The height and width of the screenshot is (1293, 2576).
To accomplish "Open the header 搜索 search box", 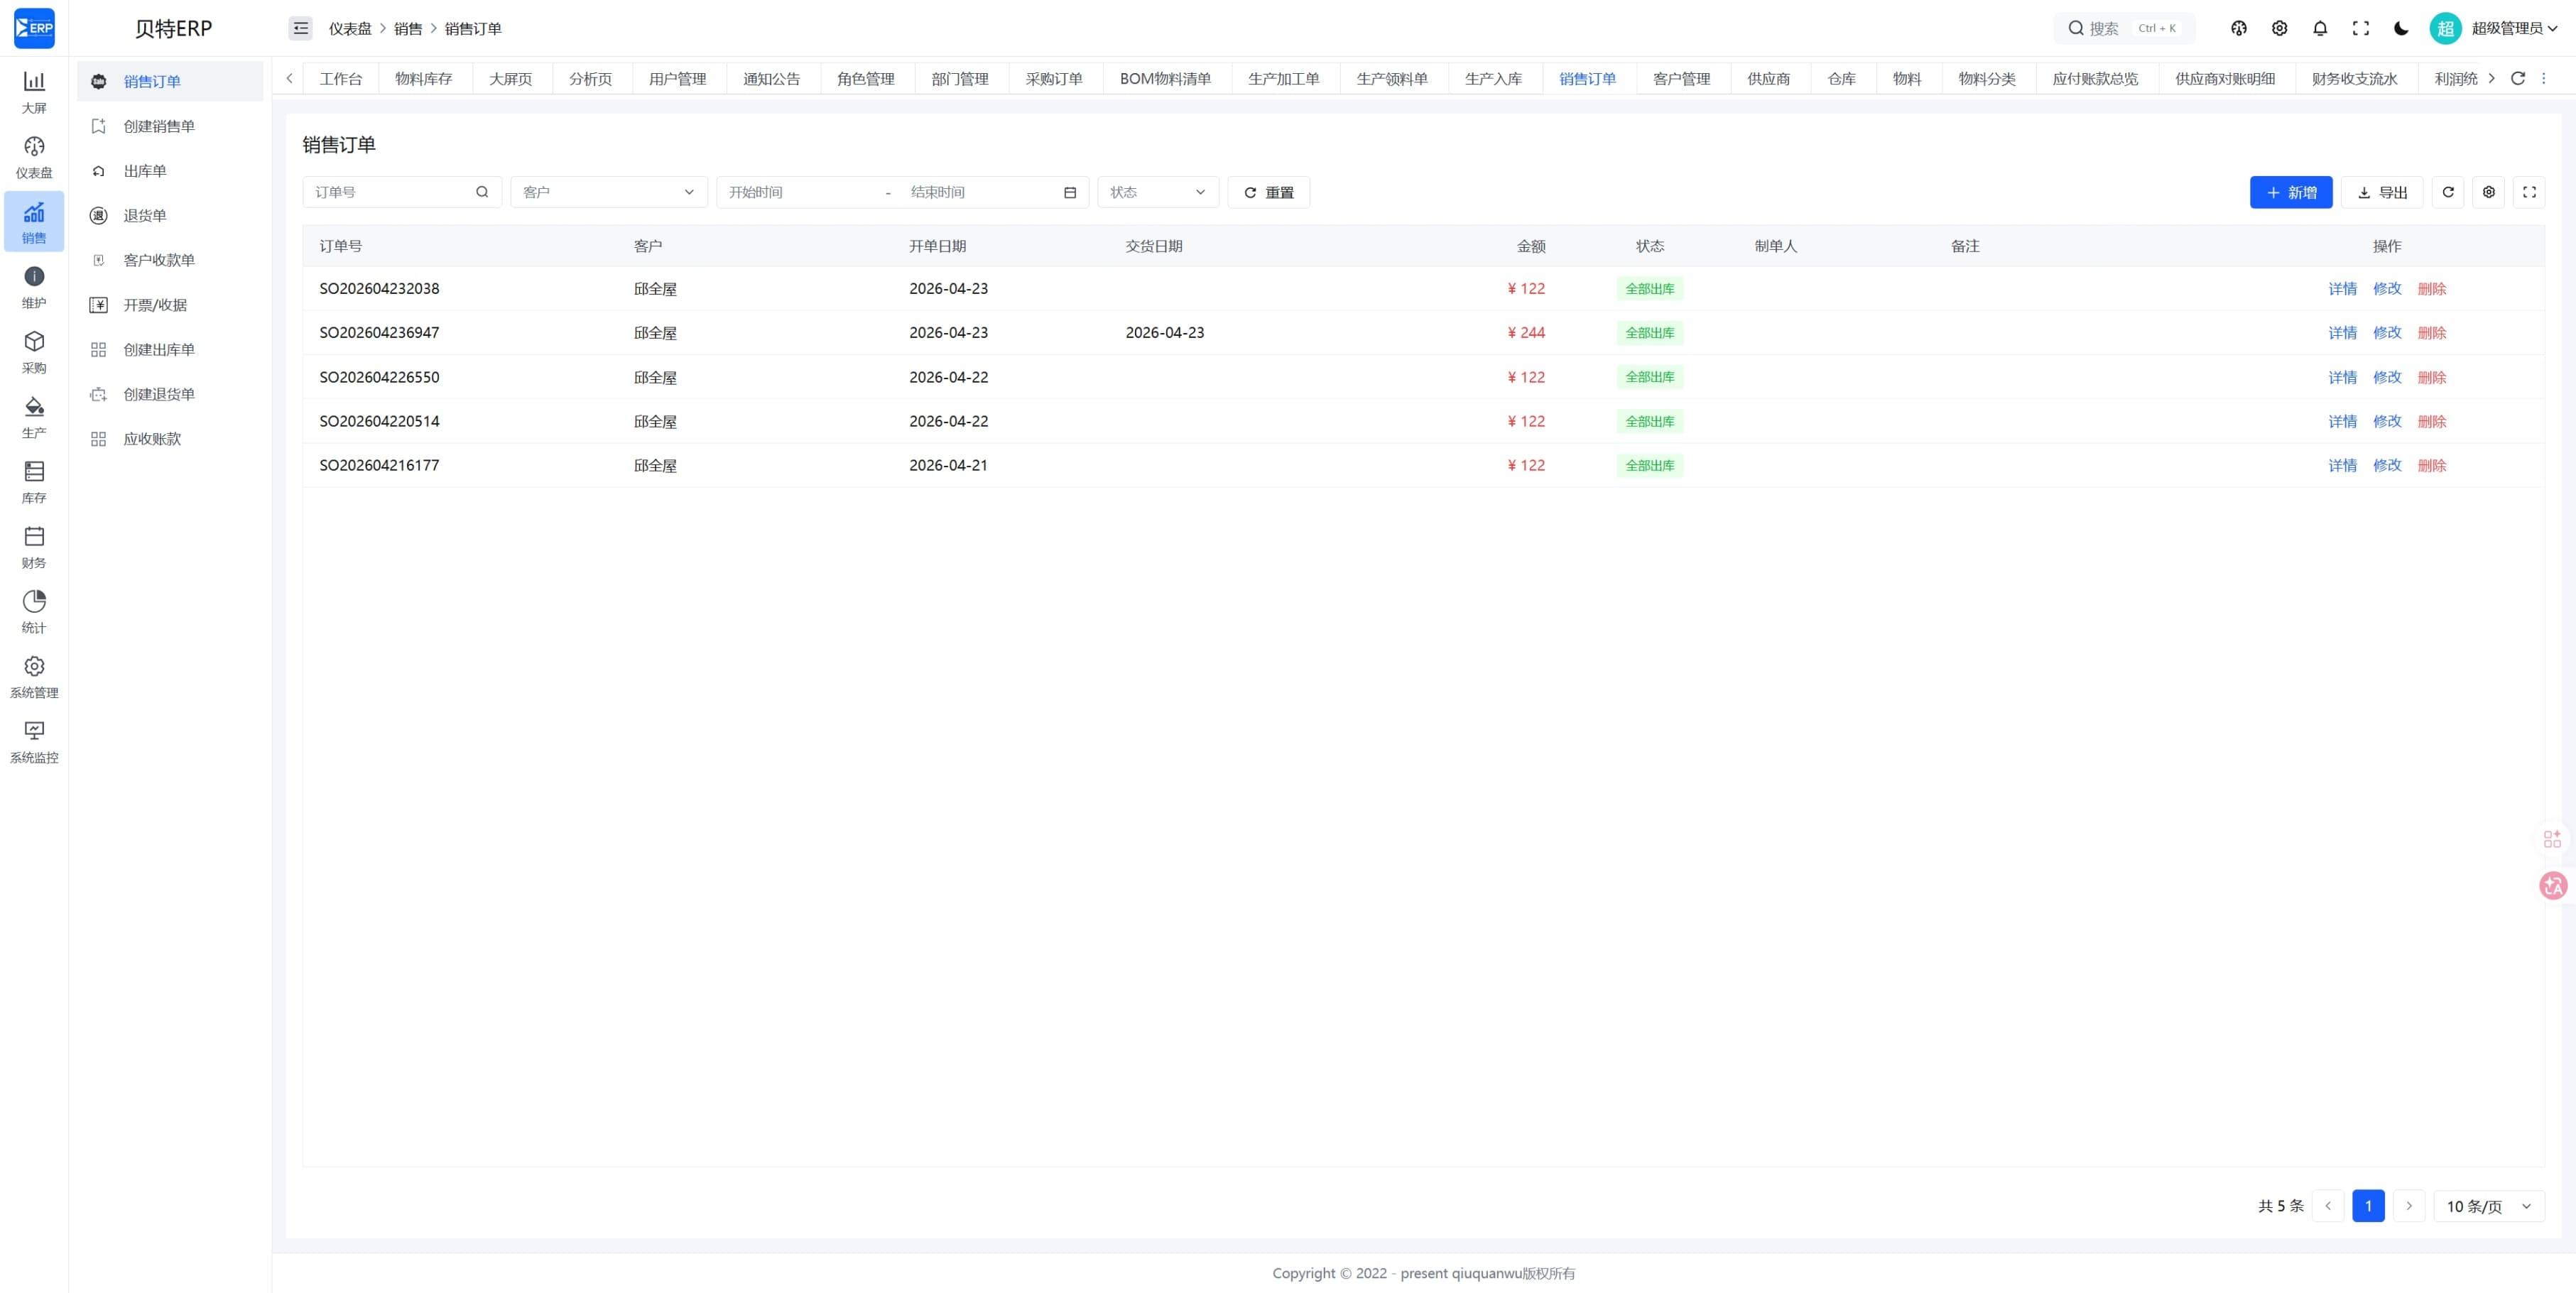I will (x=2124, y=28).
